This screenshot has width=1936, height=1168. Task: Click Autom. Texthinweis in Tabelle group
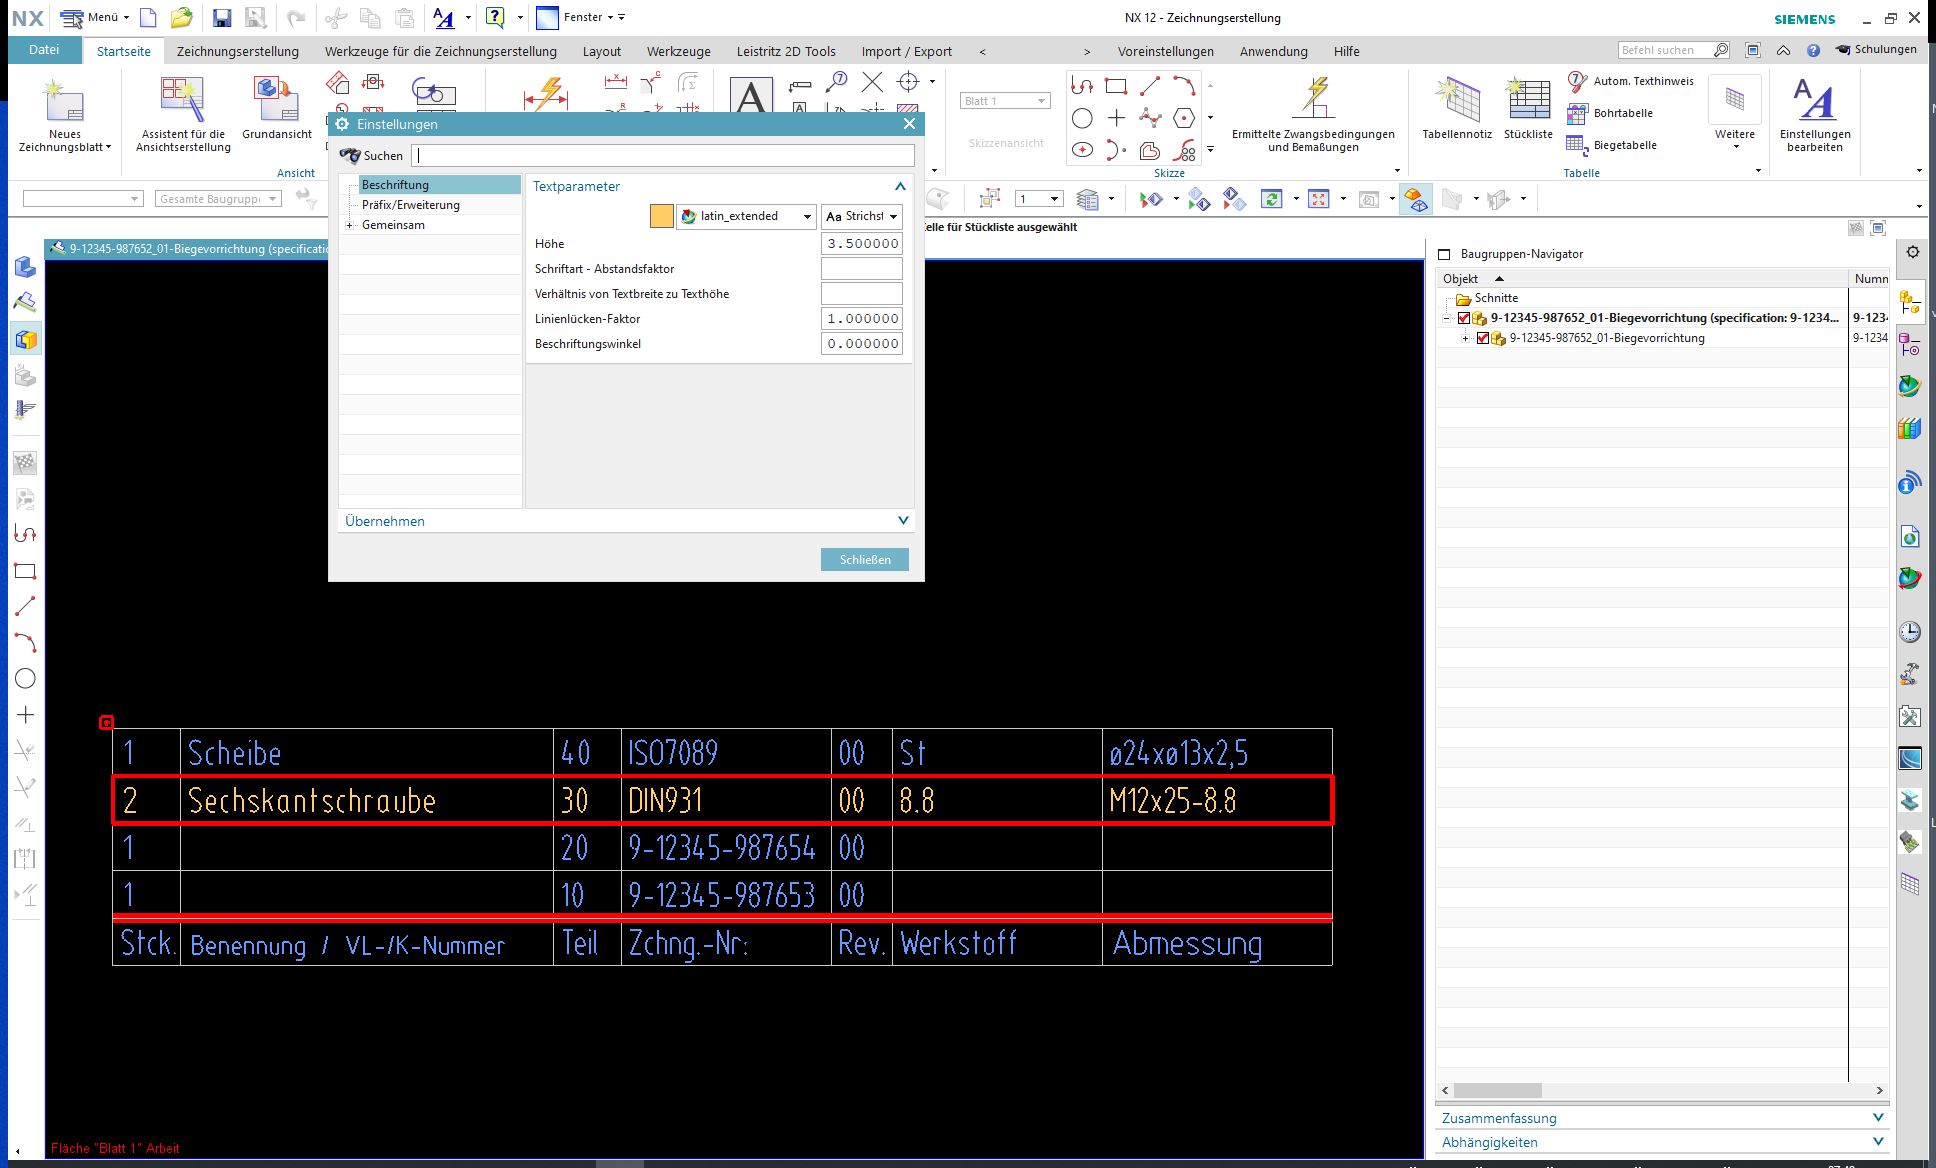tap(1630, 81)
